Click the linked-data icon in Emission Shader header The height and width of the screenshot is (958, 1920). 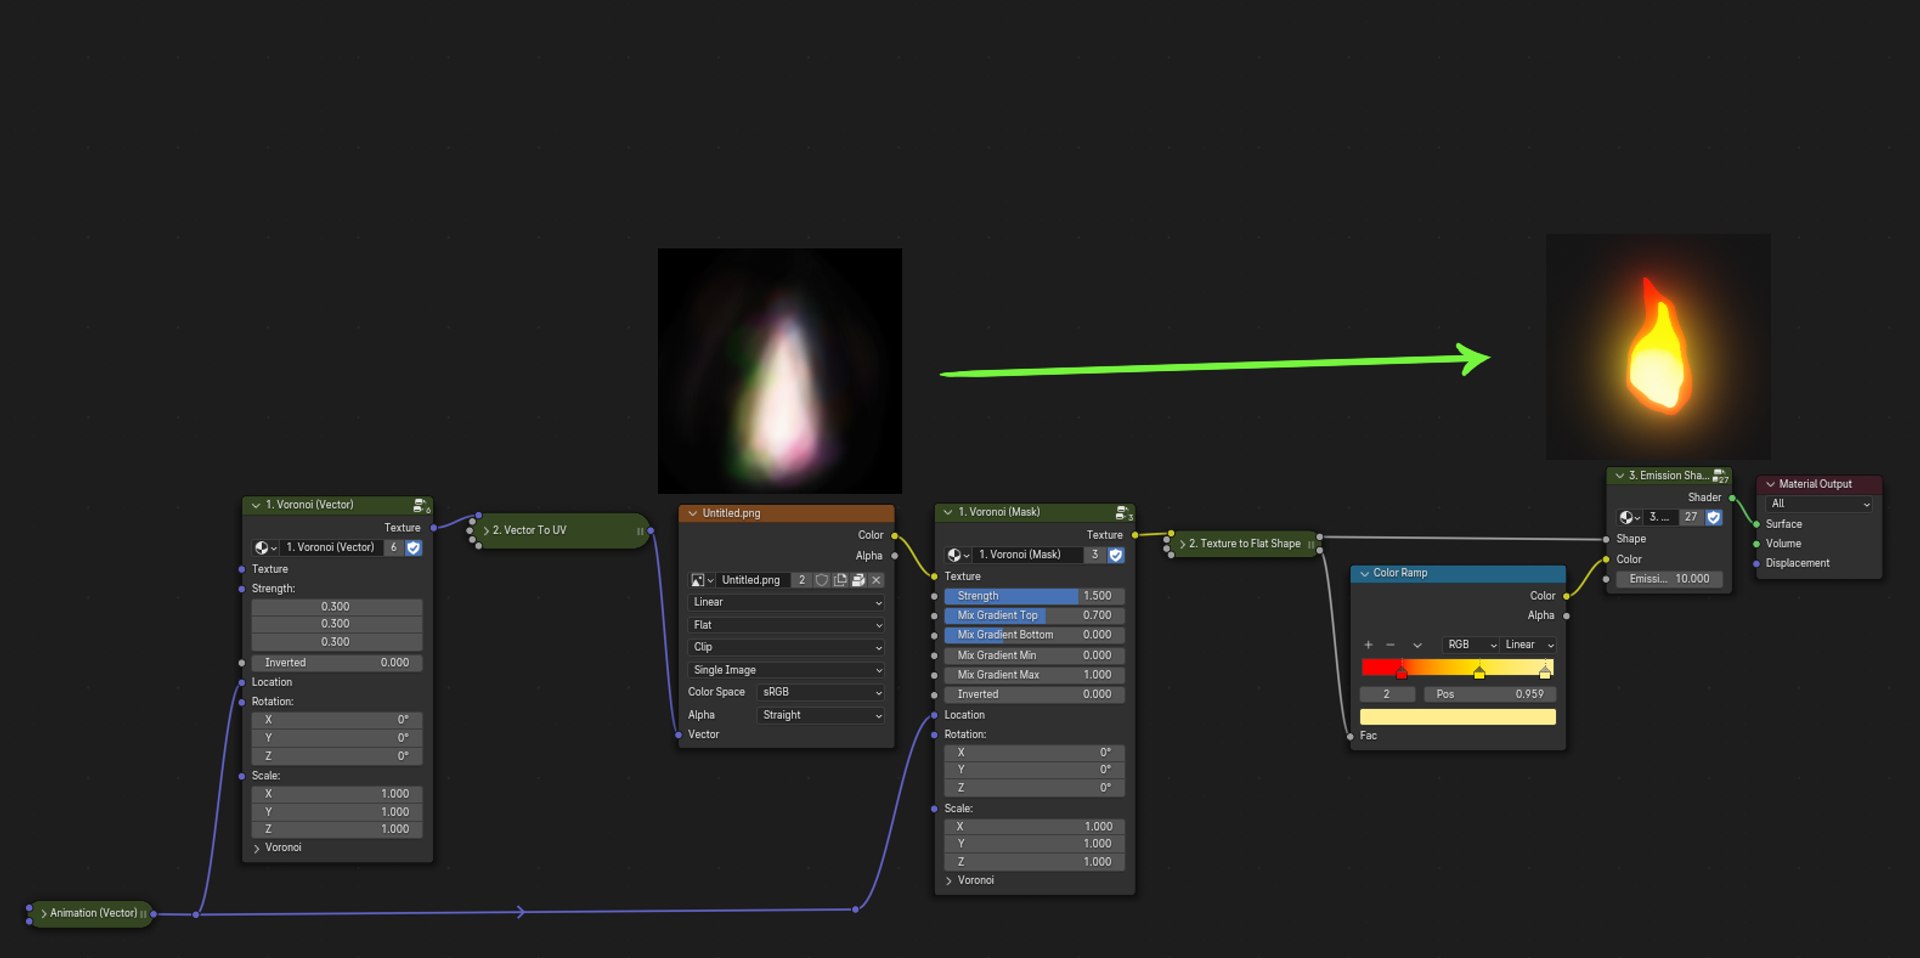1720,477
